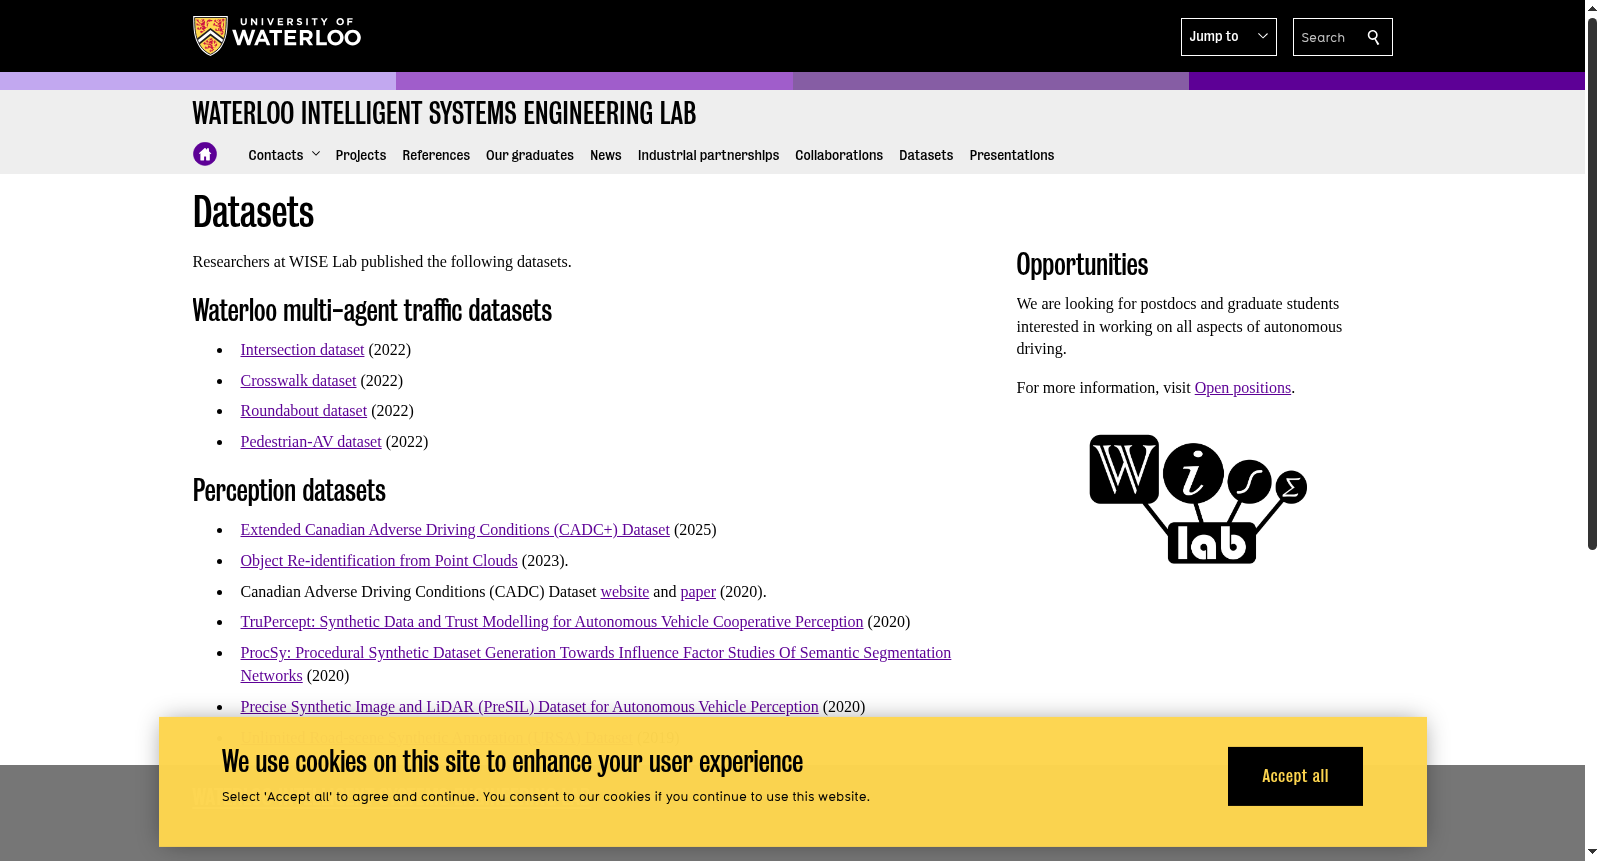Open Object Re-identification from Point Clouds
This screenshot has width=1600, height=861.
pos(379,561)
